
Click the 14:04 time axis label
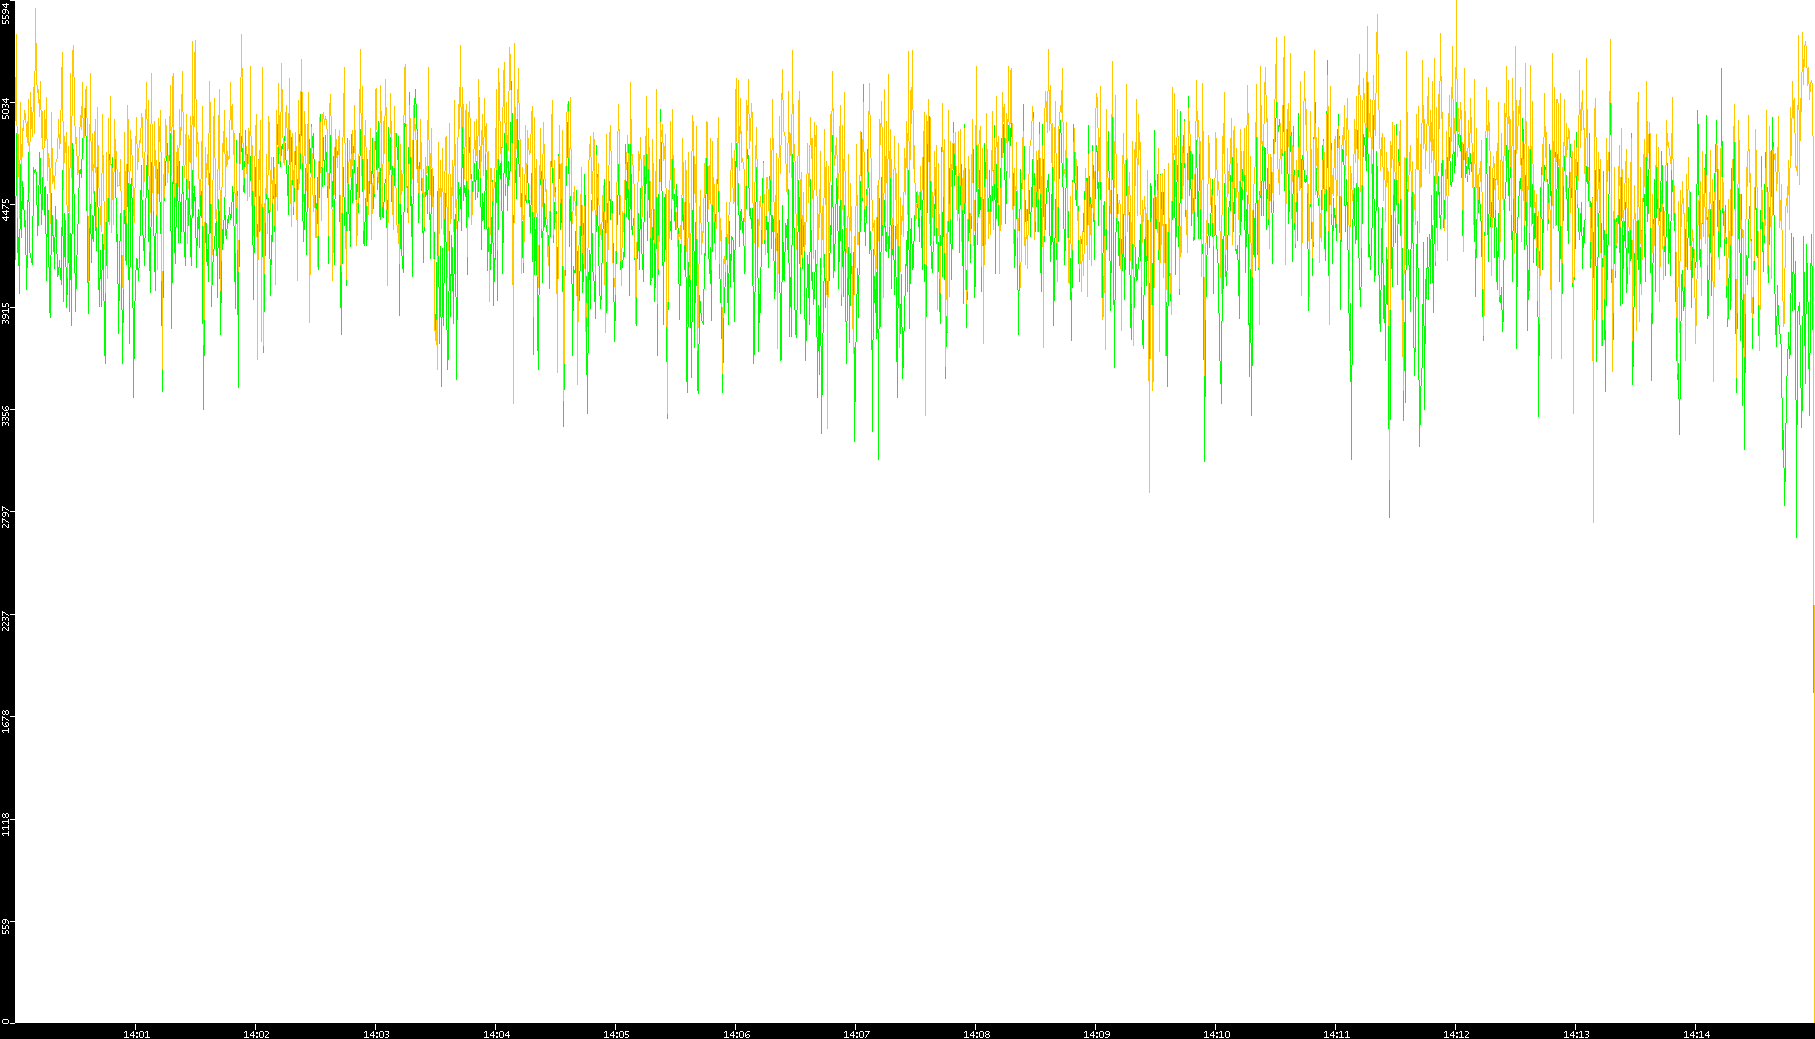(x=496, y=1034)
